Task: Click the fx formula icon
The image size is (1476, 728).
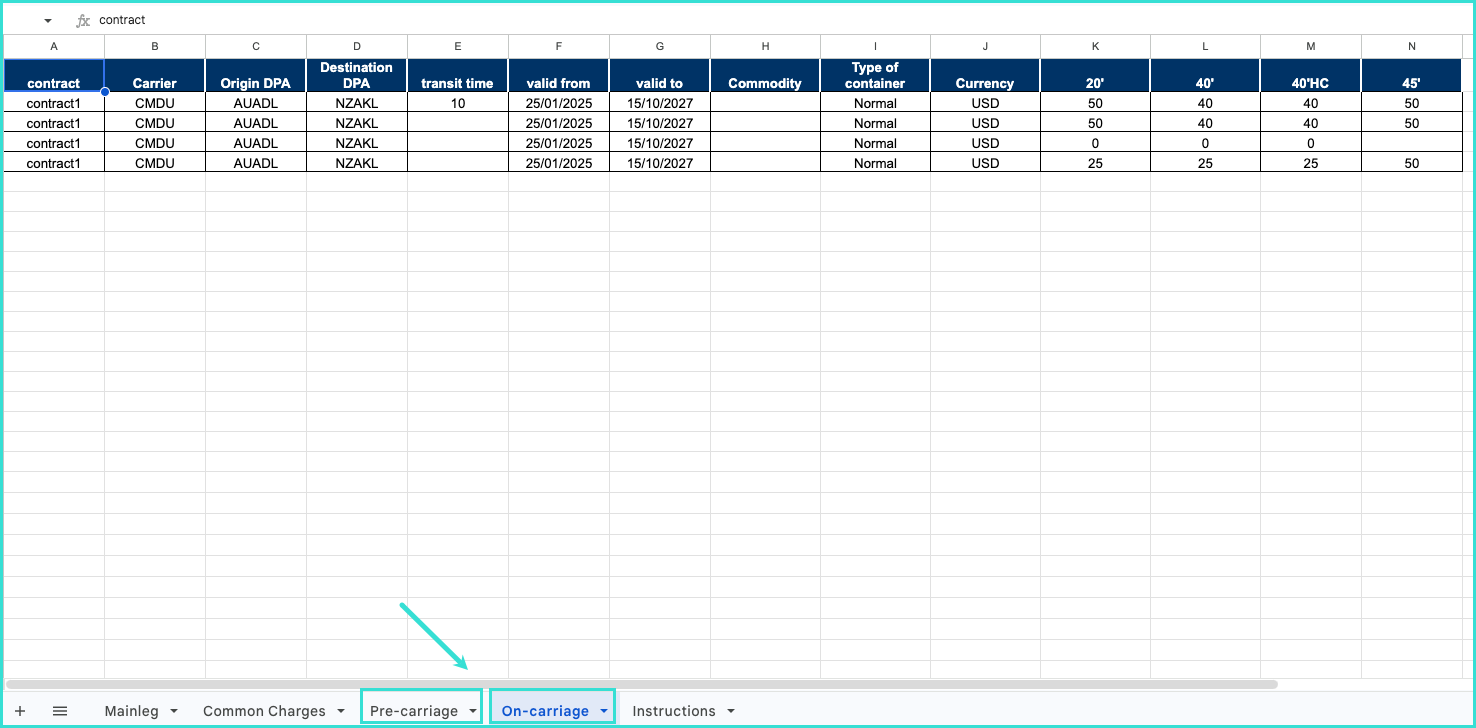Action: [83, 20]
